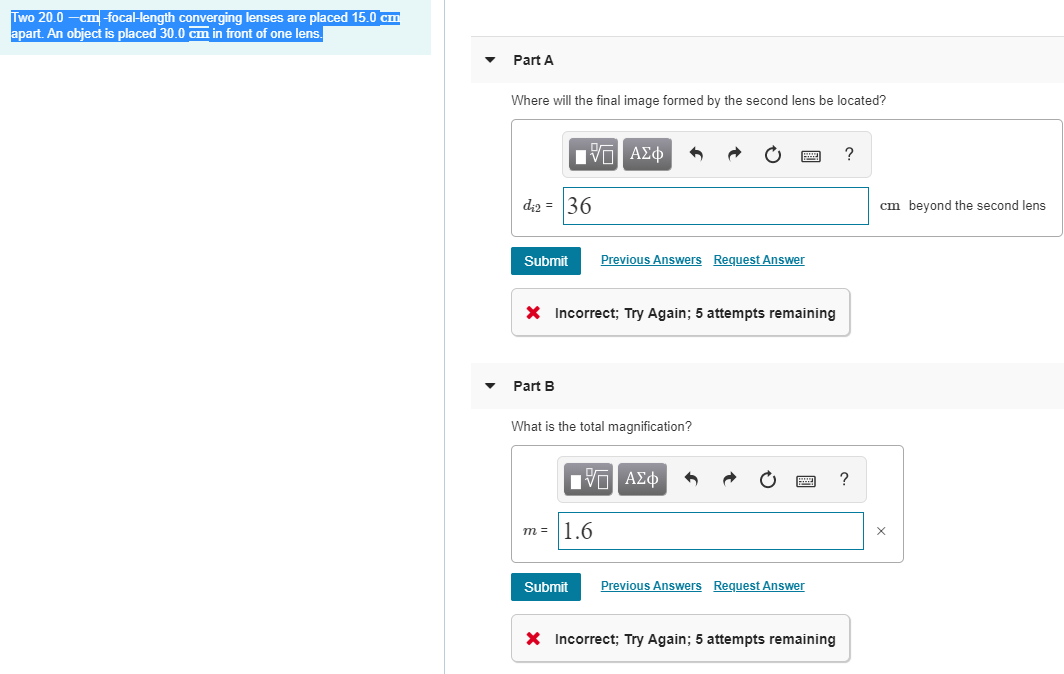Request Answer for Part A
The width and height of the screenshot is (1064, 674).
[758, 260]
